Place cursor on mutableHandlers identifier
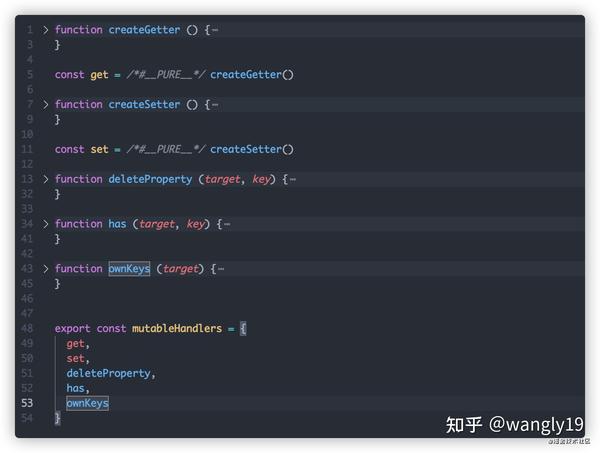600x453 pixels. click(x=176, y=329)
